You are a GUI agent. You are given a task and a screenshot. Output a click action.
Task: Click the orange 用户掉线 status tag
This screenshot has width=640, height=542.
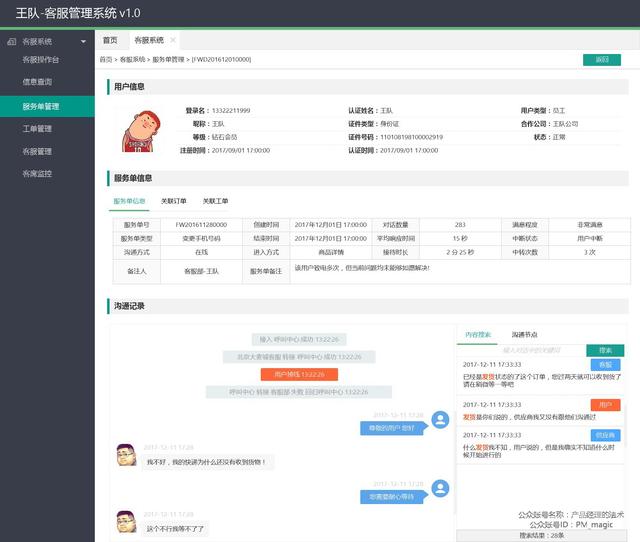point(299,374)
